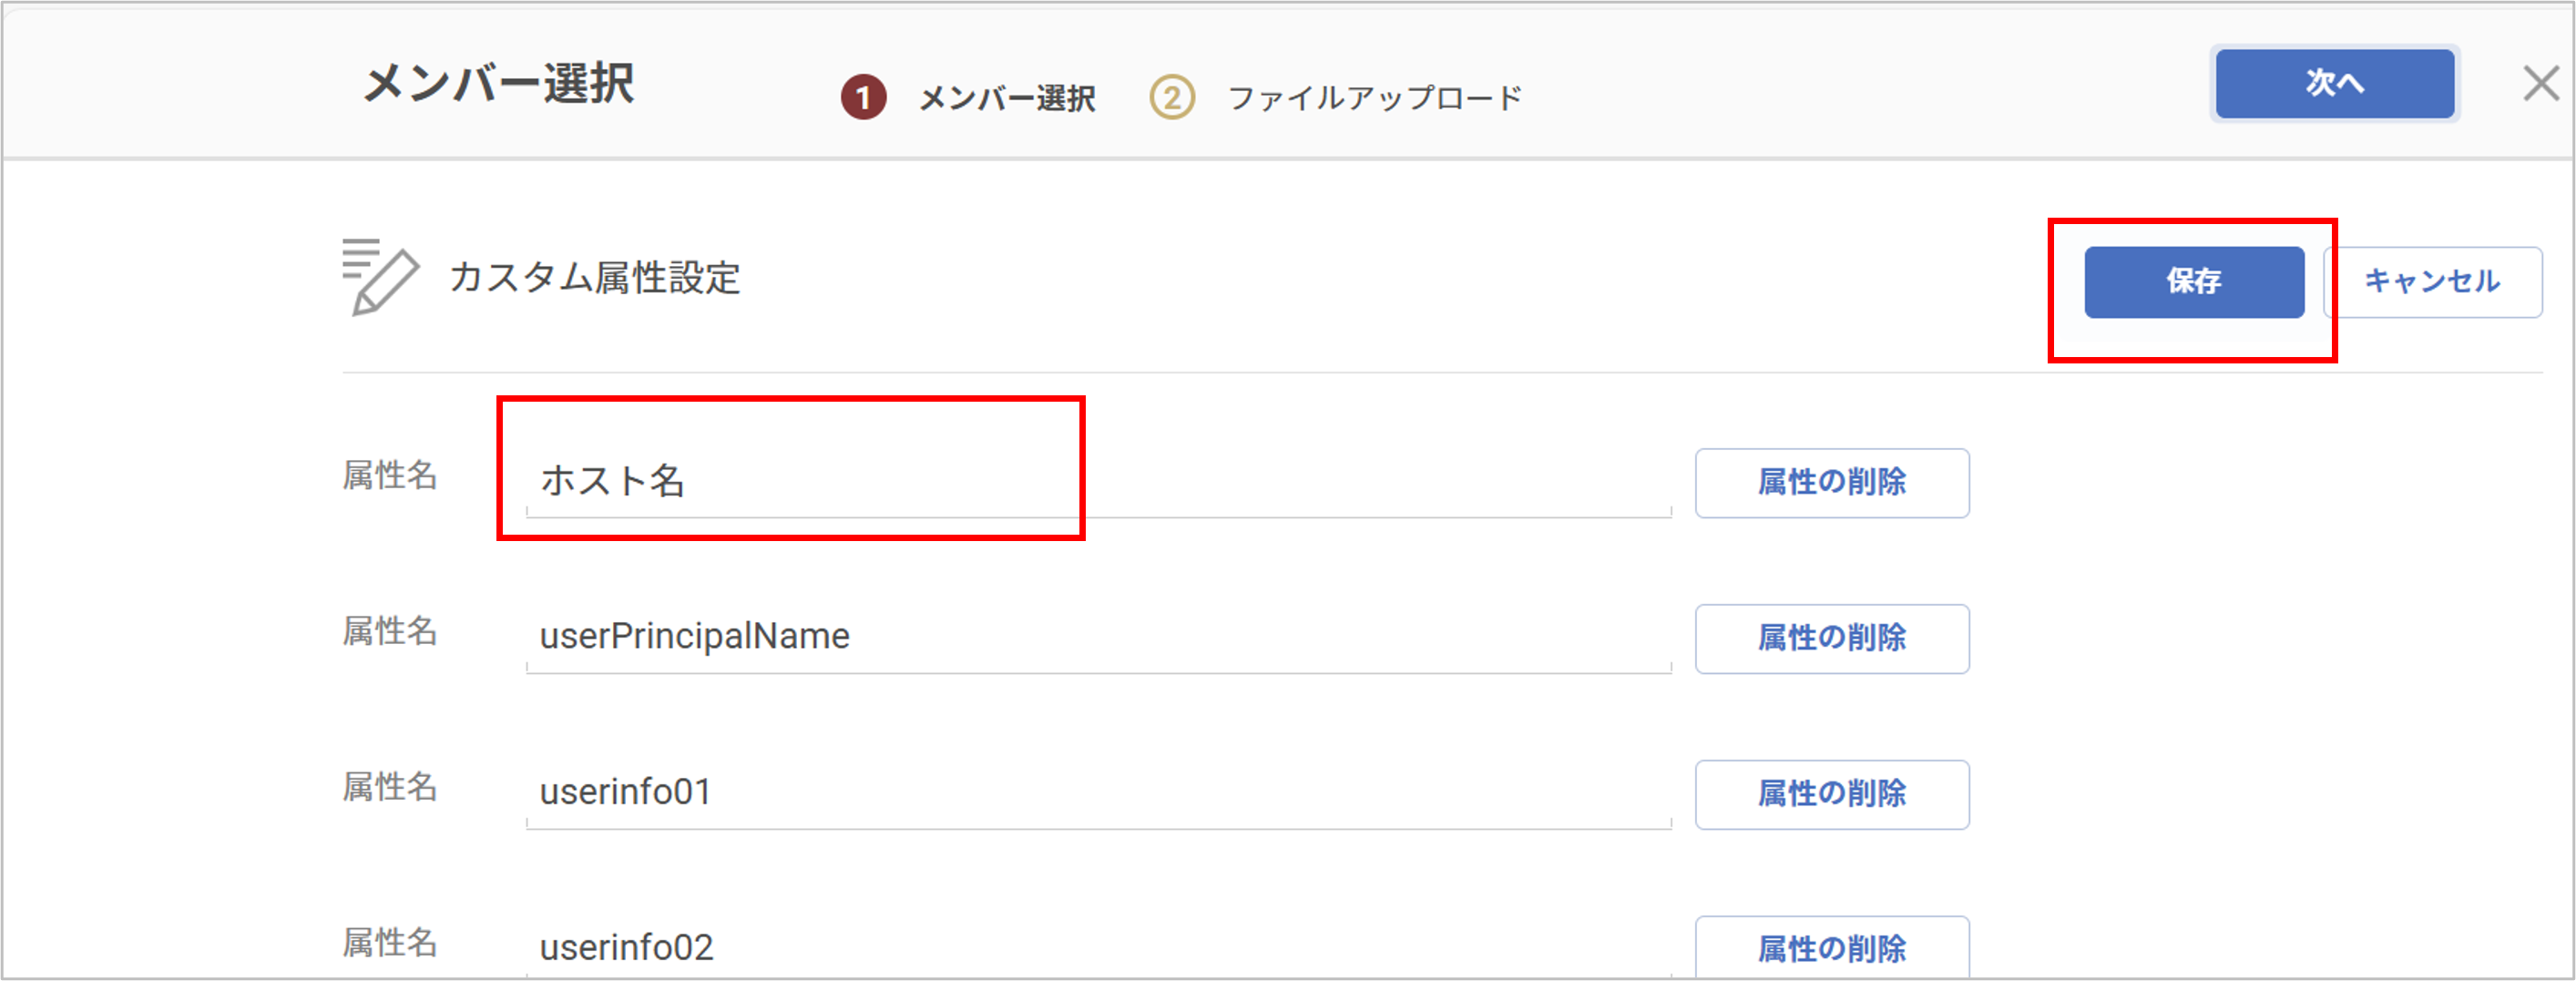Image resolution: width=2576 pixels, height=981 pixels.
Task: Open the メンバー選択 step label
Action: [x=1007, y=98]
